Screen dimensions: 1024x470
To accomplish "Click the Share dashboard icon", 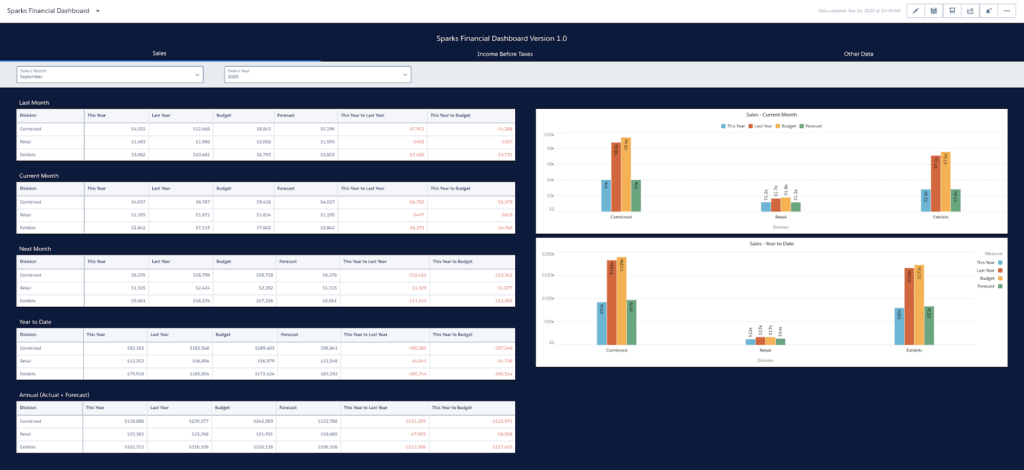I will coord(970,11).
